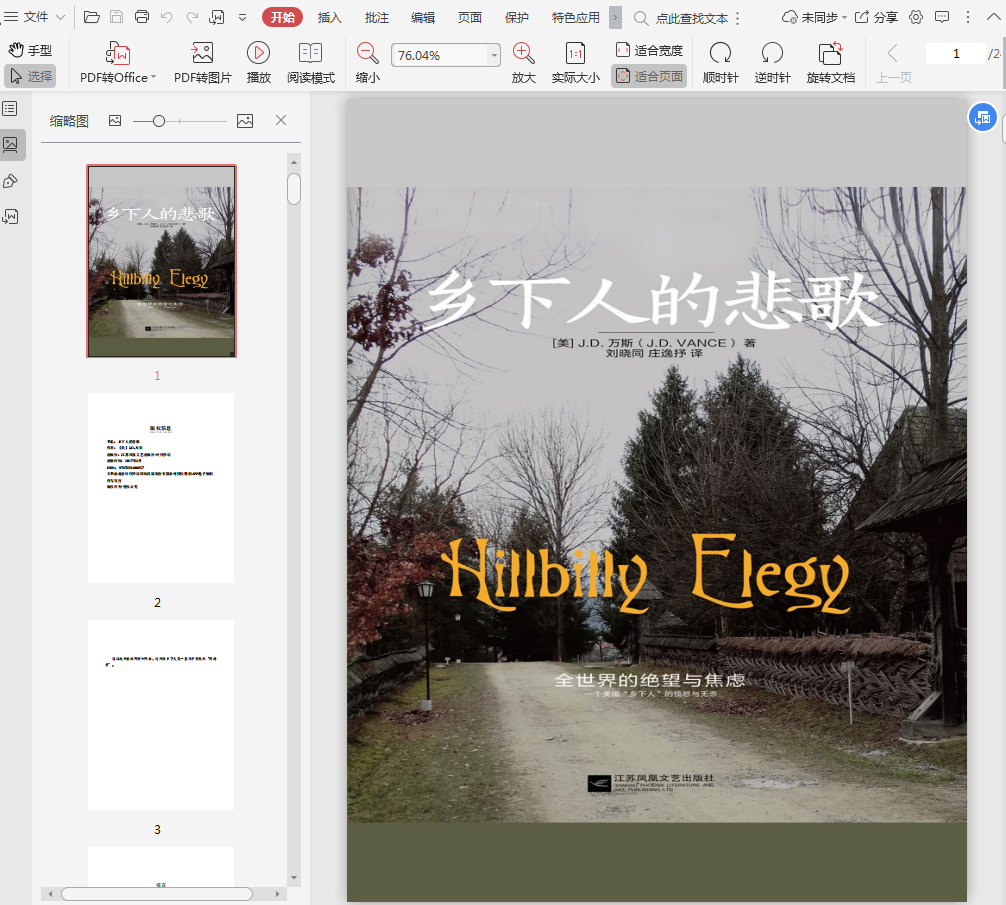1006x905 pixels.
Task: Click thumbnail panel scroll down arrow
Action: click(294, 877)
